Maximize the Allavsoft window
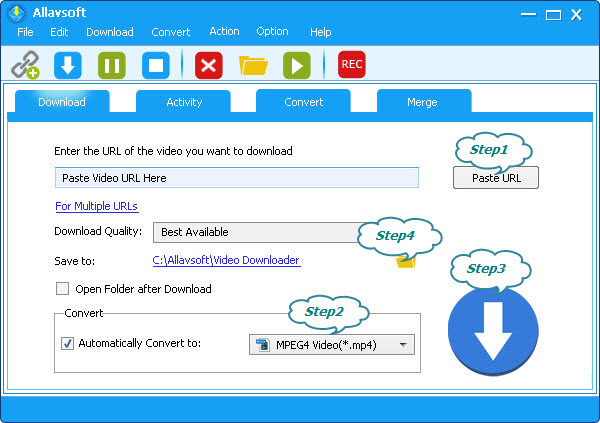 pyautogui.click(x=553, y=15)
